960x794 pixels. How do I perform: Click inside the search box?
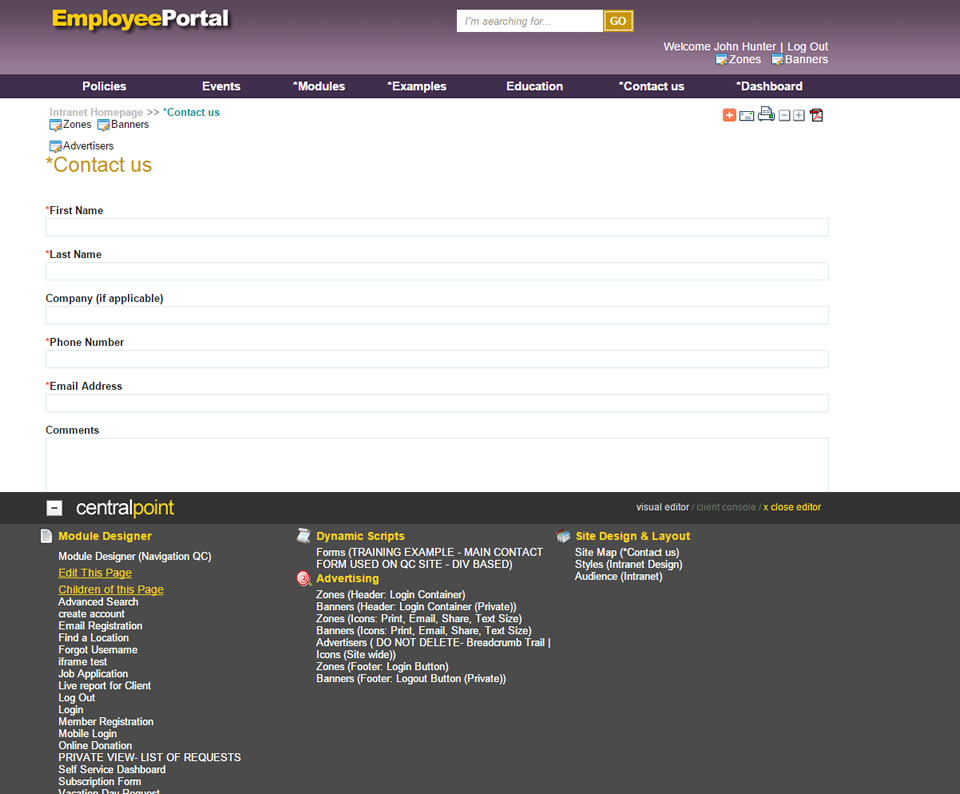pos(529,21)
